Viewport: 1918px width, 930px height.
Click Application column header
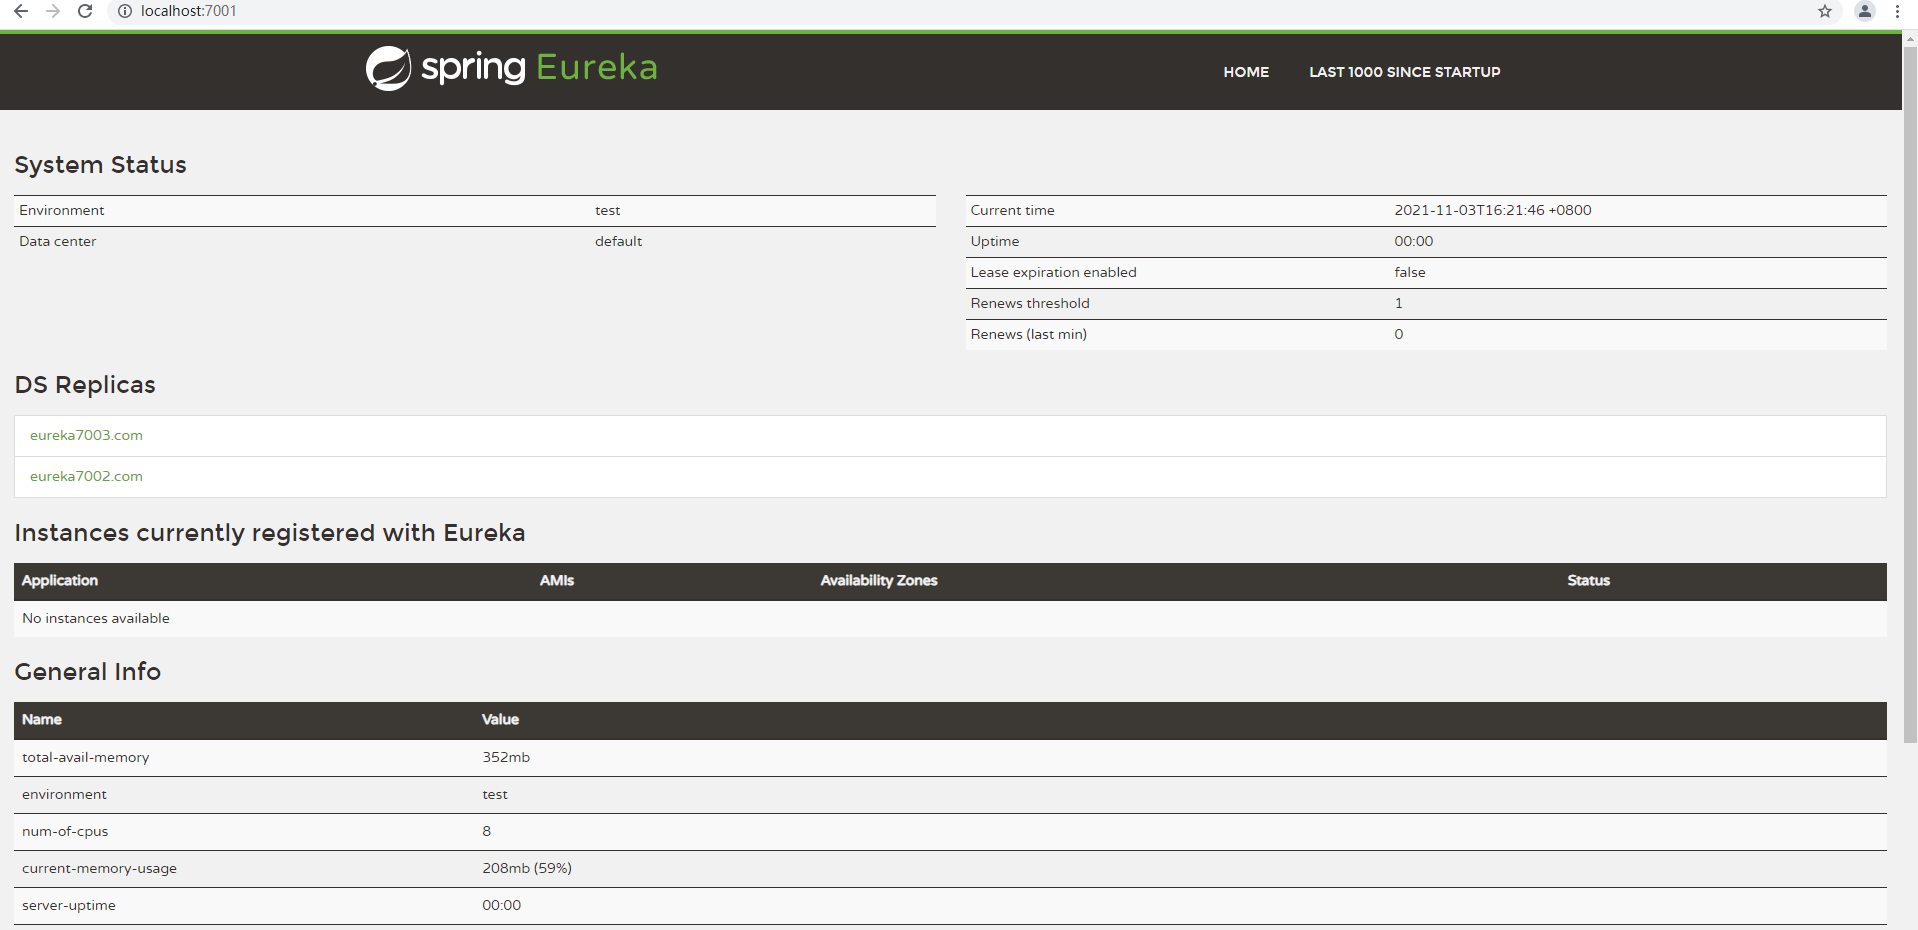[x=60, y=580]
